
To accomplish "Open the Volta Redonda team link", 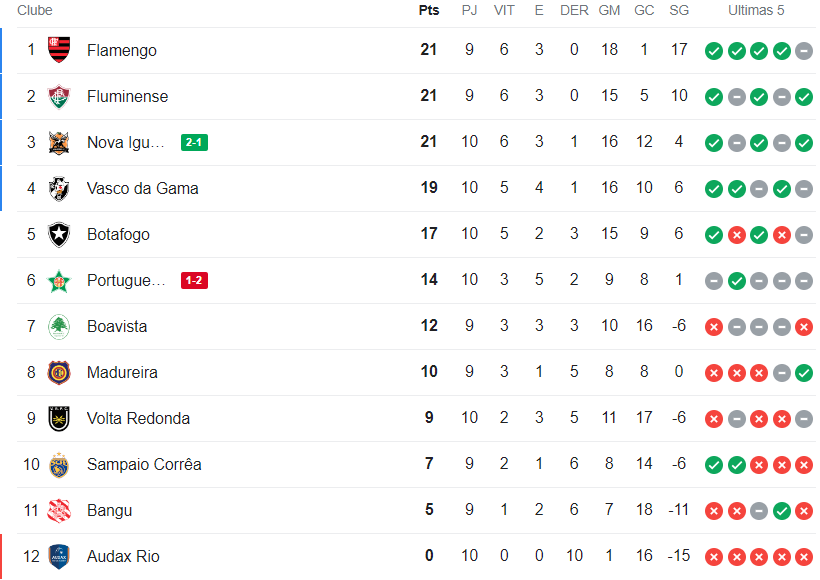I will point(138,418).
